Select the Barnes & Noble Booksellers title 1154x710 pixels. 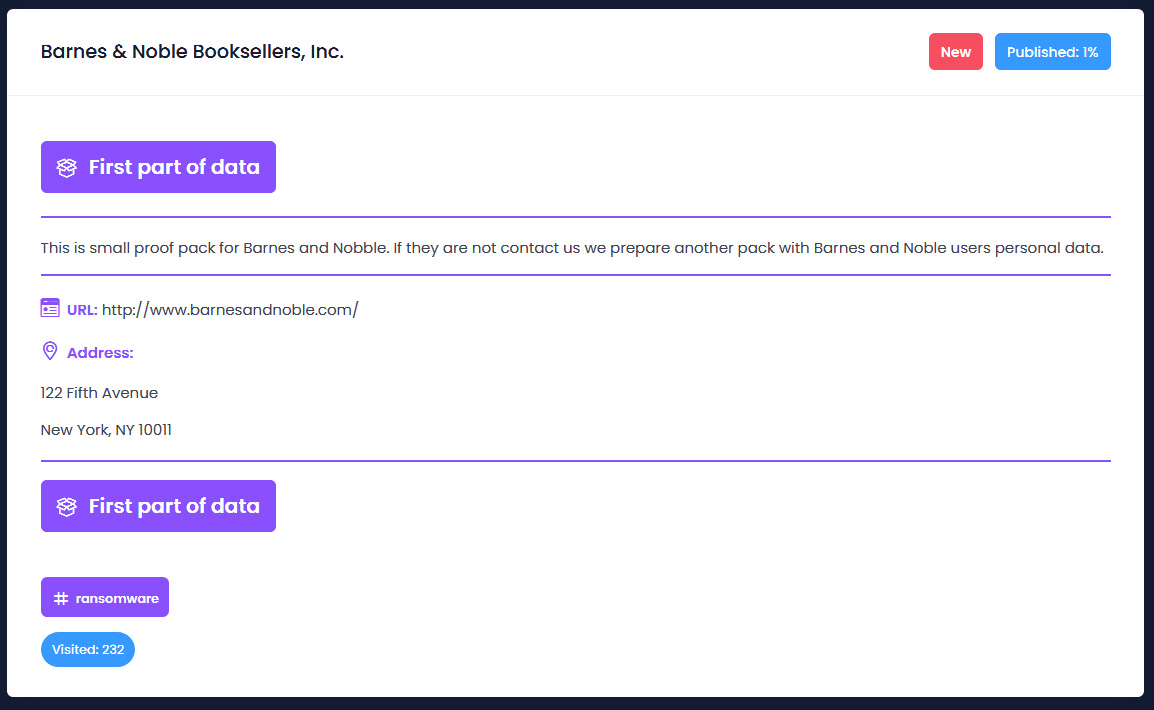coord(191,51)
